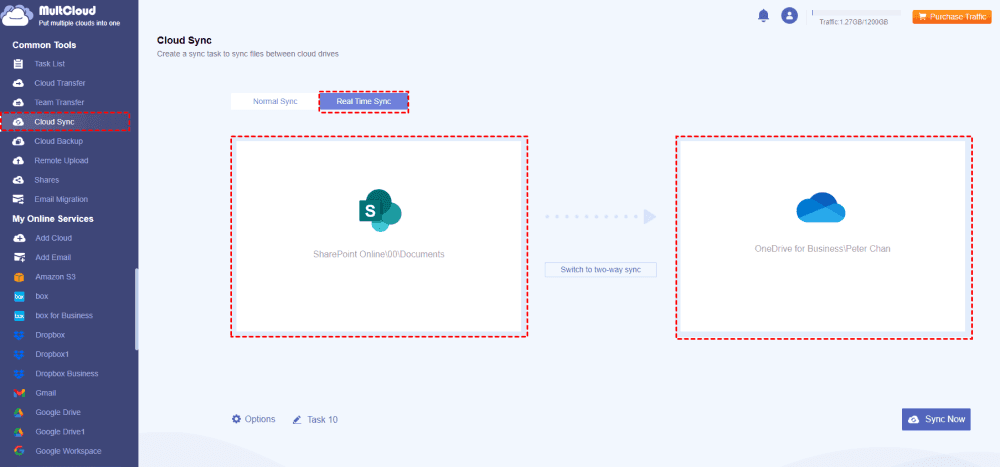Choose target box OneDrive for Business\Peter Chan
Screen dimensions: 1000x467
click(823, 236)
